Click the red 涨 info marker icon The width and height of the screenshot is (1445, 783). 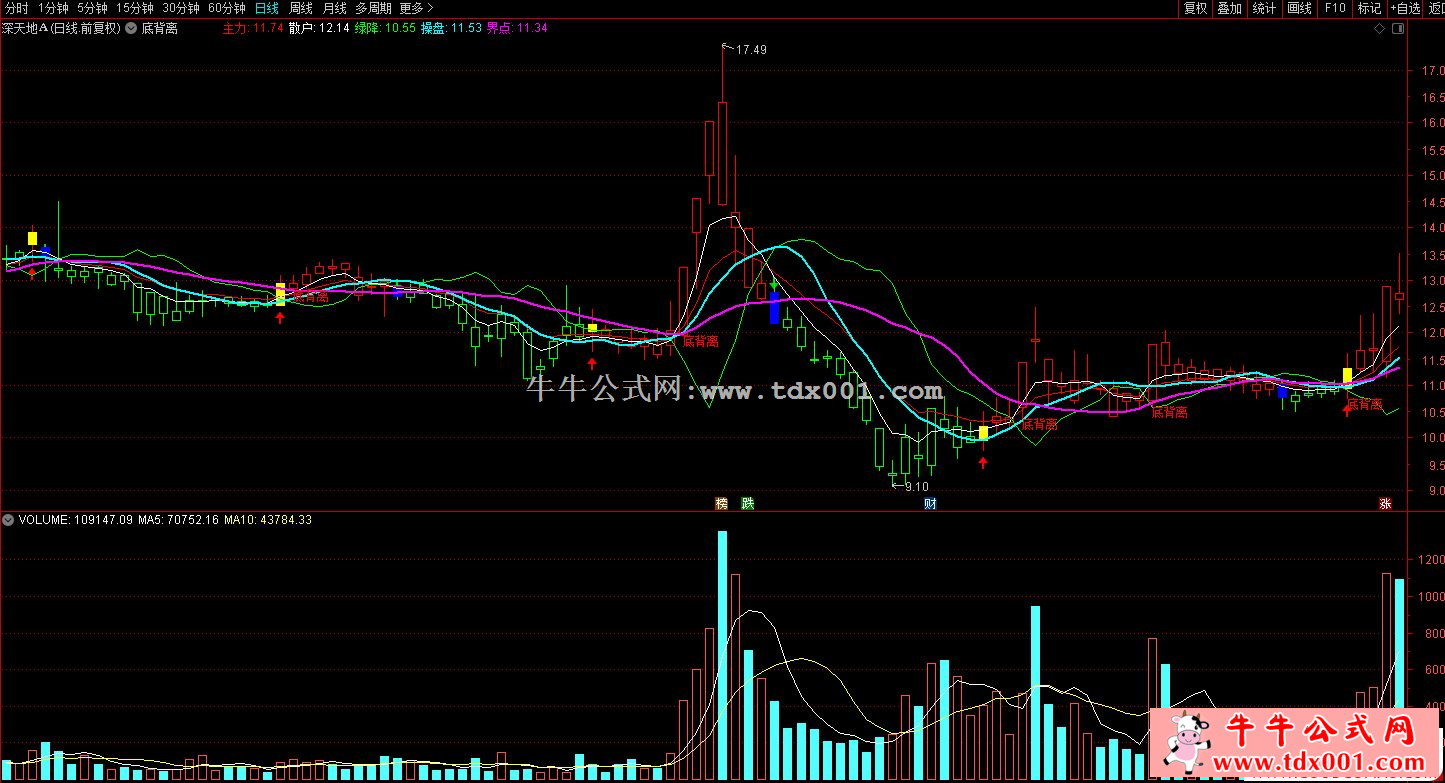pos(1385,503)
